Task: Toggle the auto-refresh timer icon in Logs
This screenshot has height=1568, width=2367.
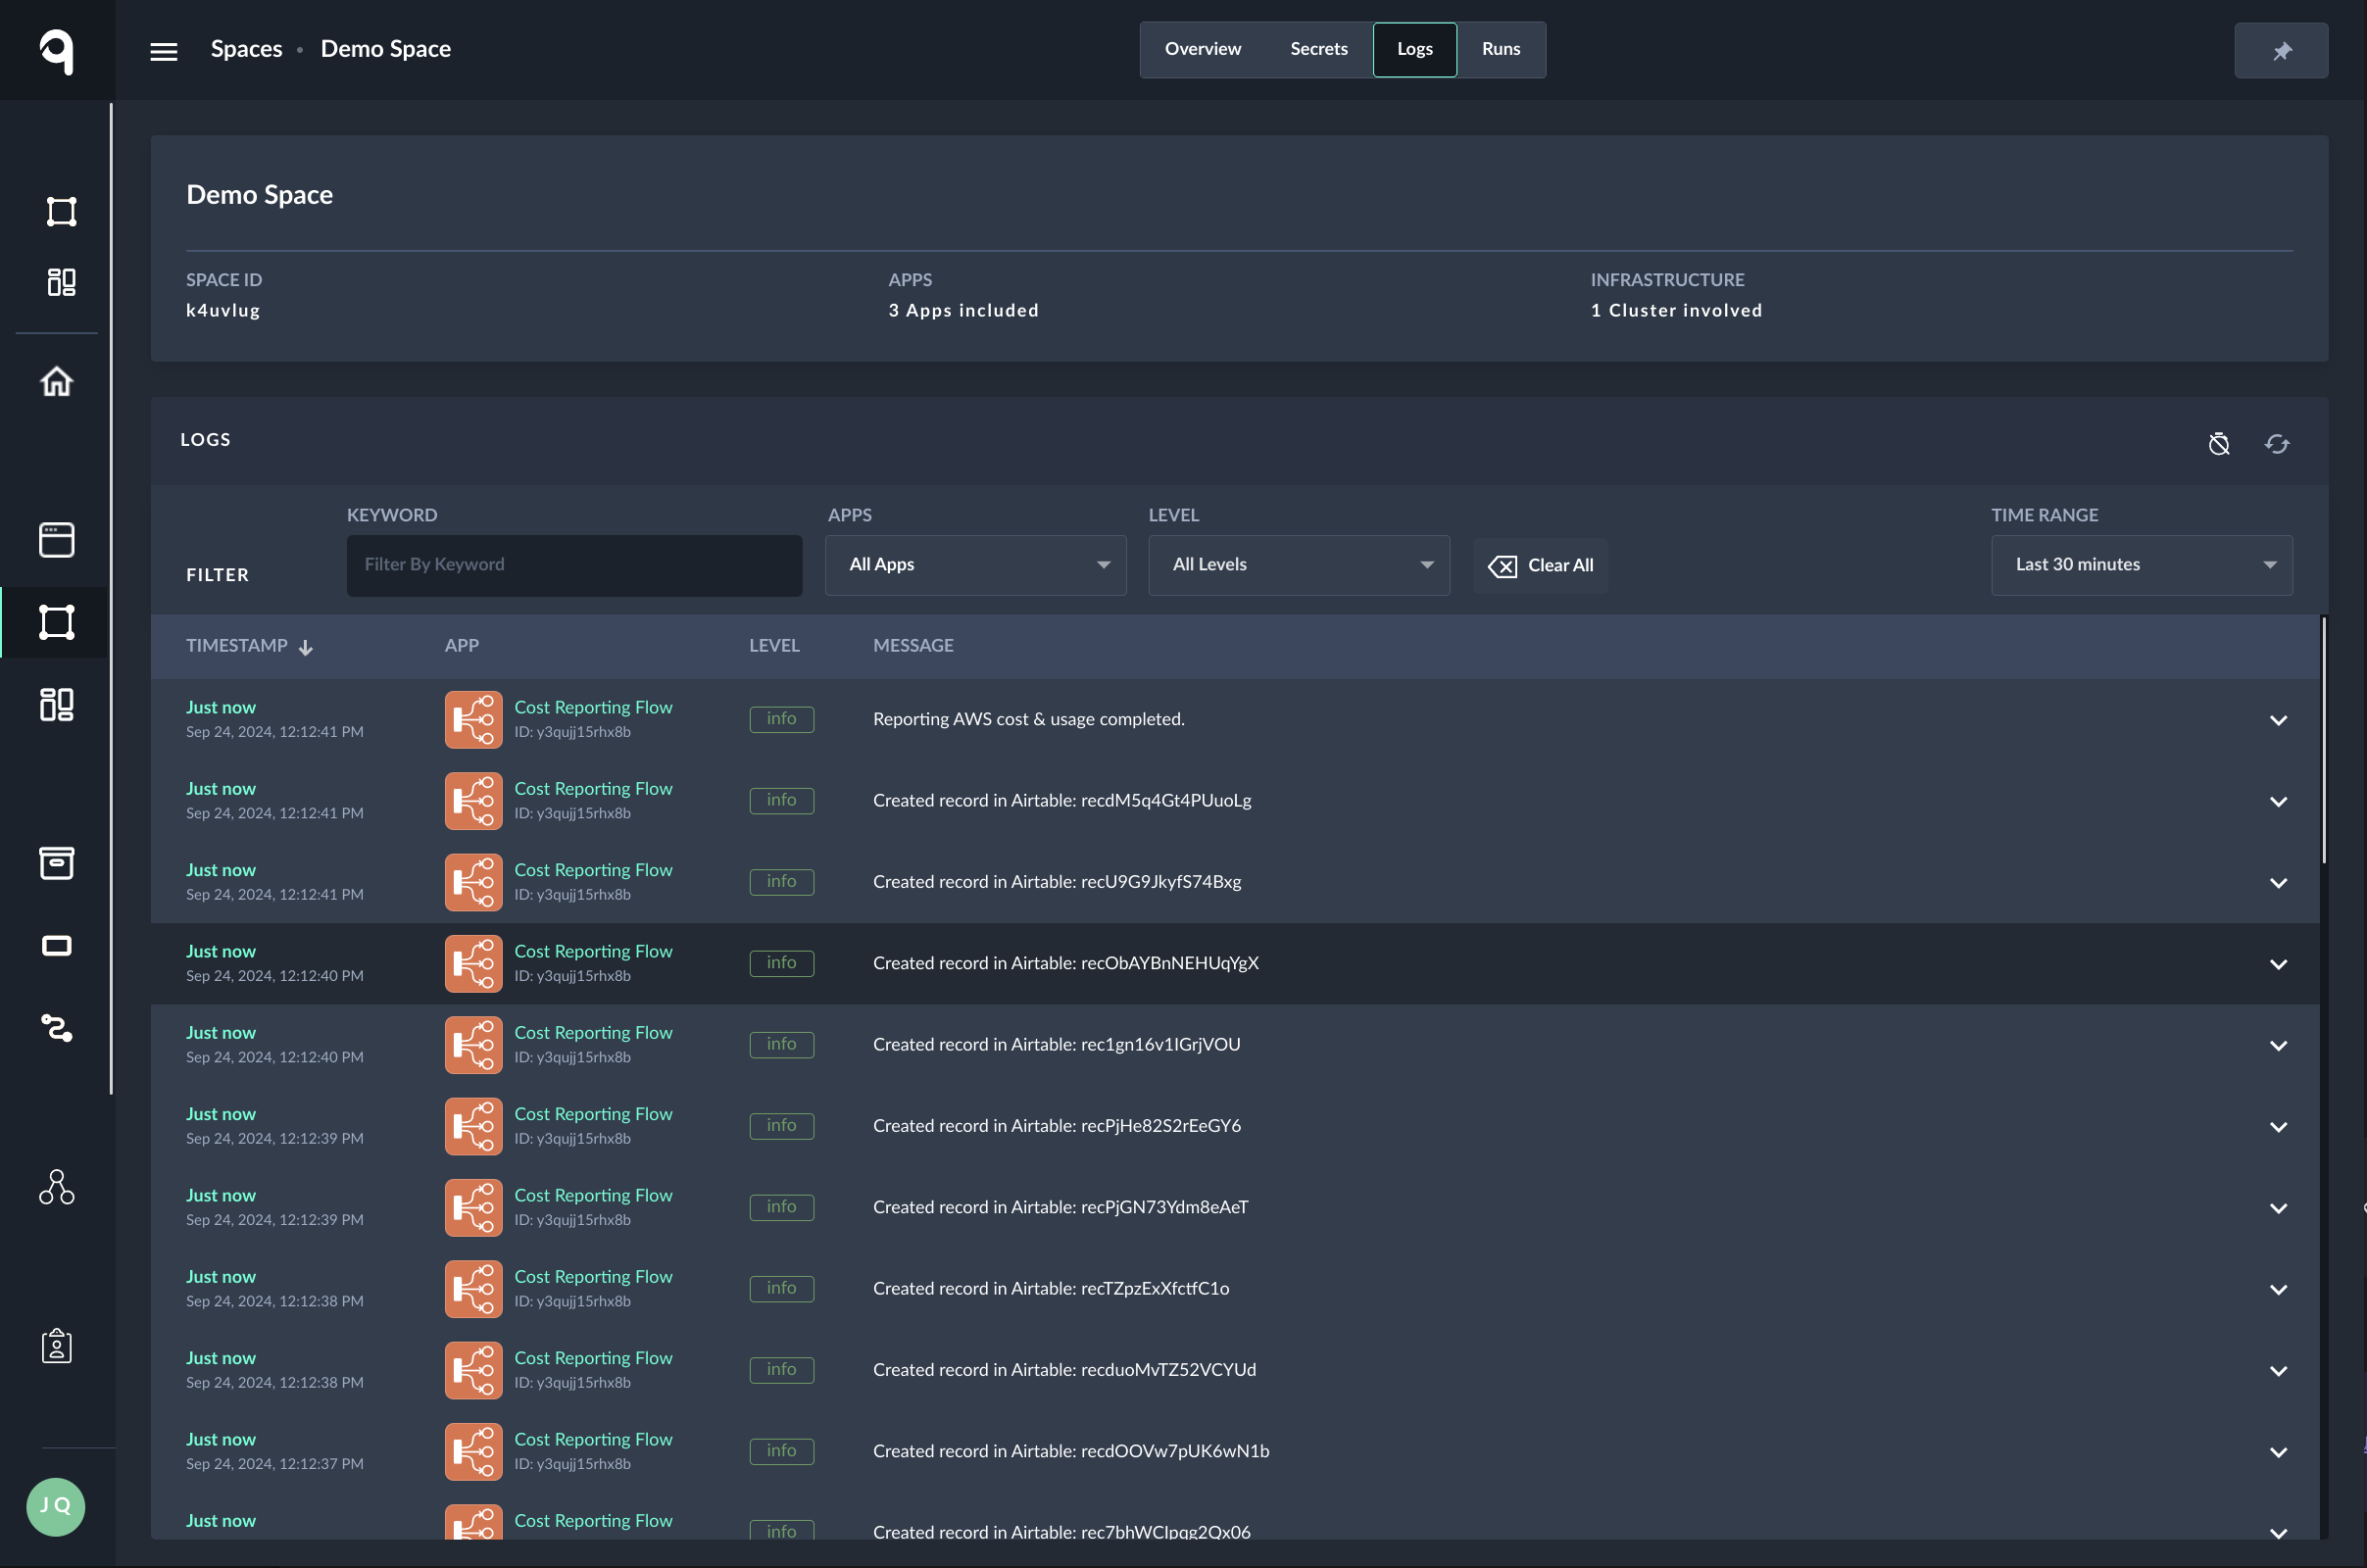Action: click(x=2219, y=444)
